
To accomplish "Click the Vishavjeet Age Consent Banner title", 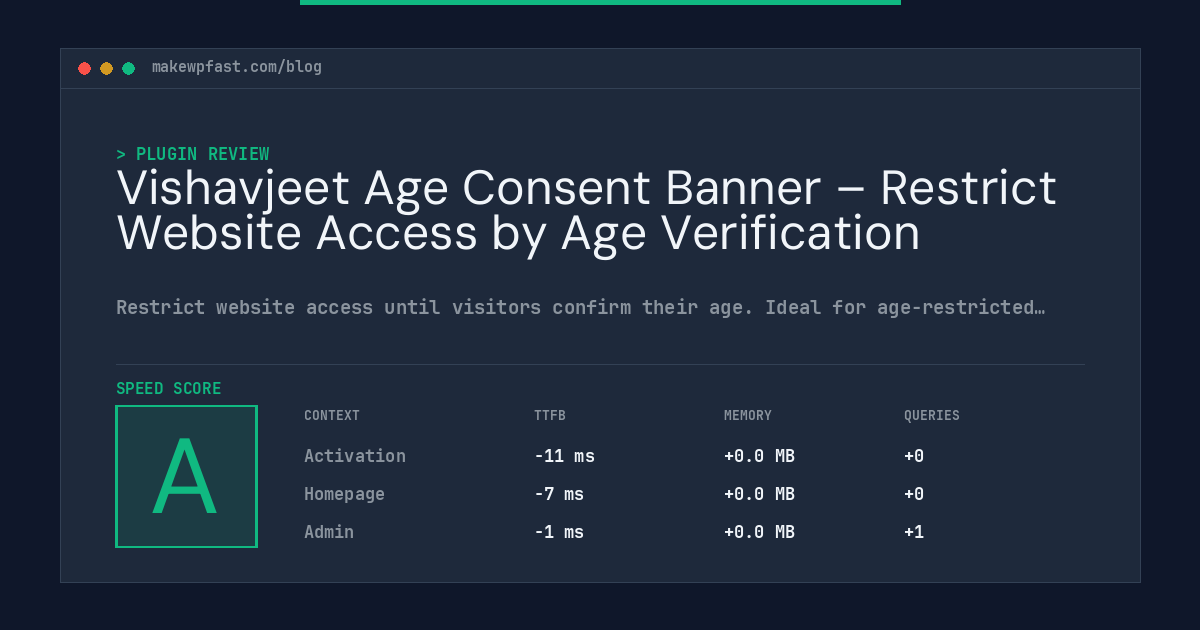I will [x=586, y=210].
